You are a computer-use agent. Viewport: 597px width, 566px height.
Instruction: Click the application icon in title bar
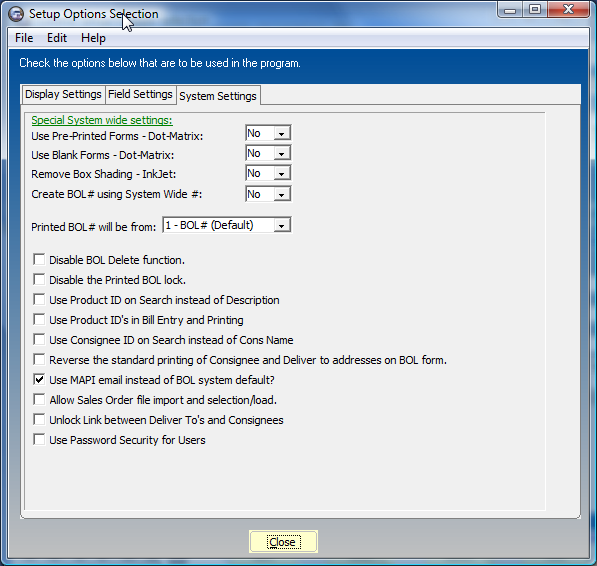16,14
